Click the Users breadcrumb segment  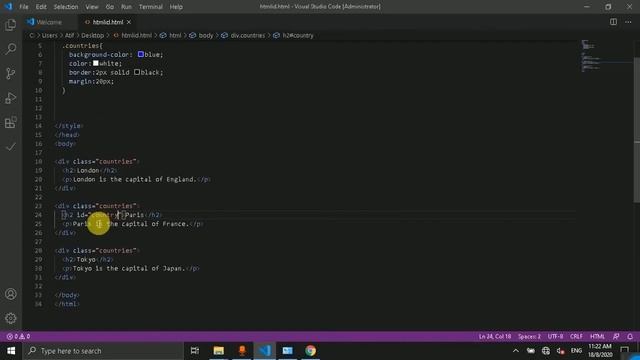click(49, 36)
